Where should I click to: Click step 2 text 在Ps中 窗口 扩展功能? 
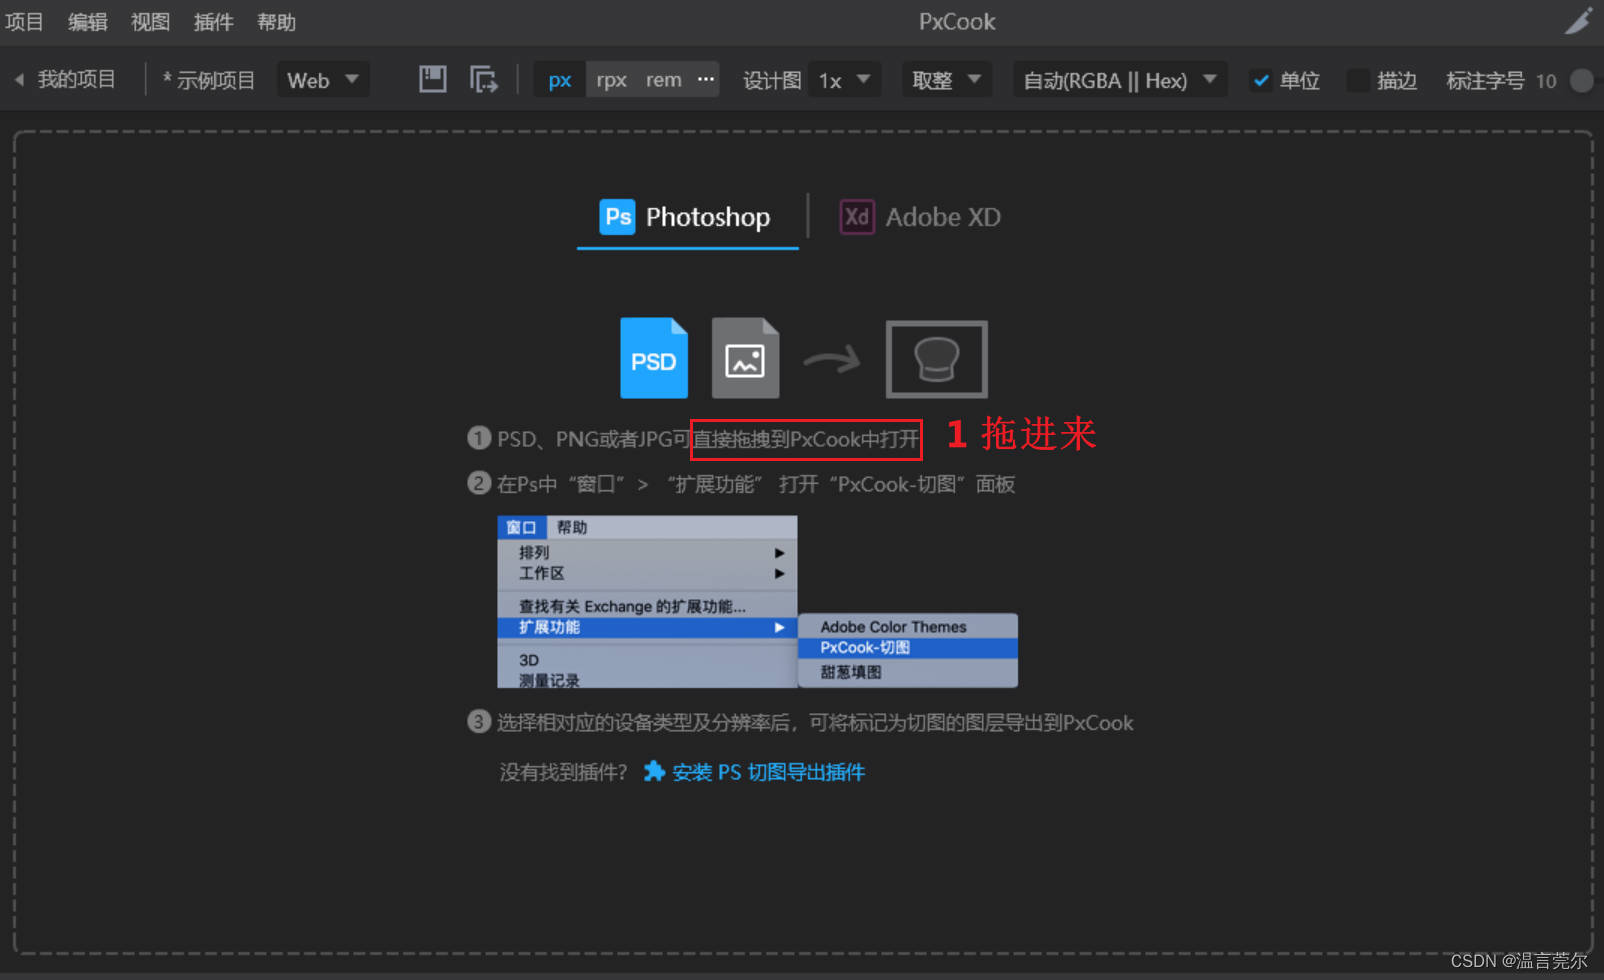(756, 484)
